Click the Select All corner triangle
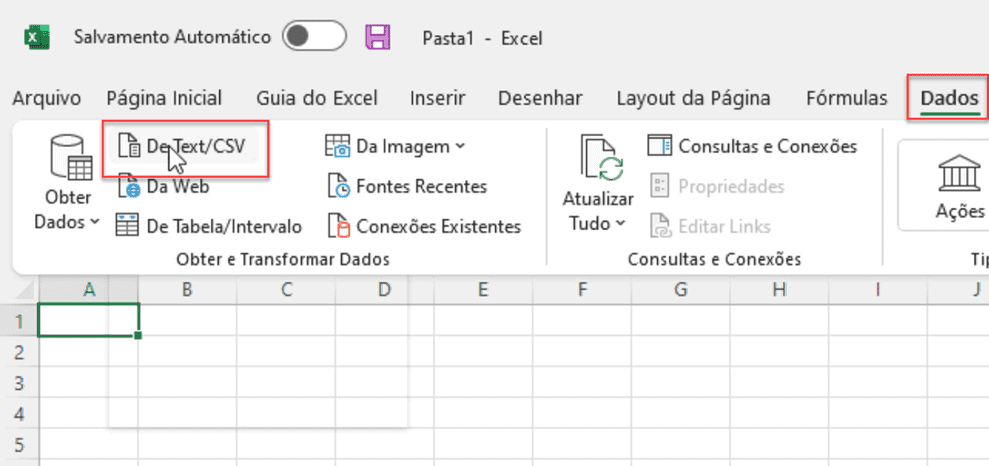This screenshot has width=989, height=466. pos(24,290)
